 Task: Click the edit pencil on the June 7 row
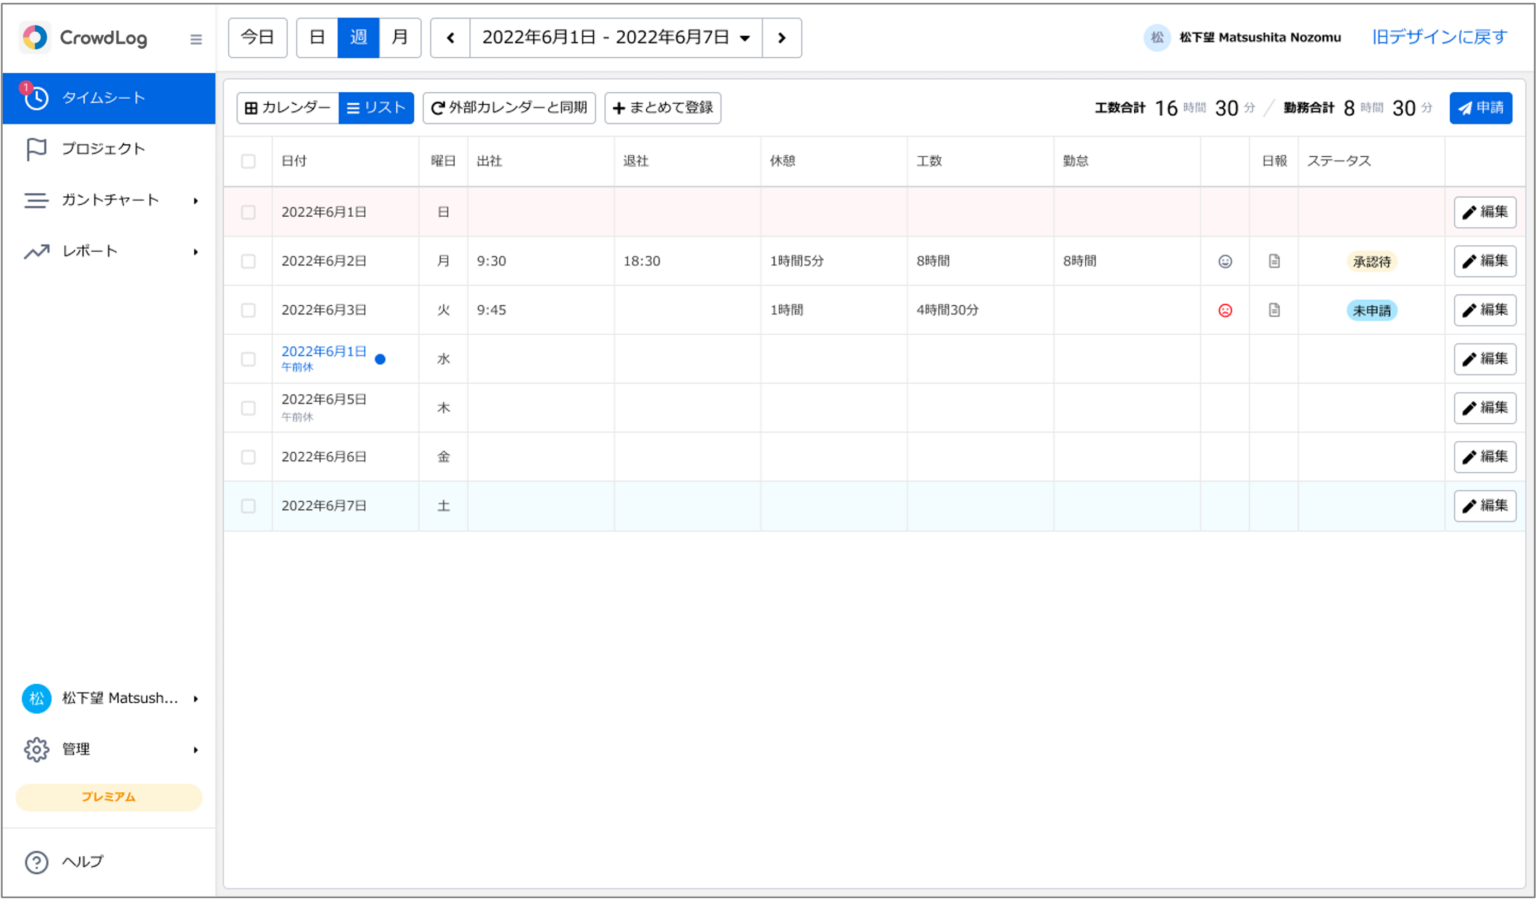point(1485,505)
